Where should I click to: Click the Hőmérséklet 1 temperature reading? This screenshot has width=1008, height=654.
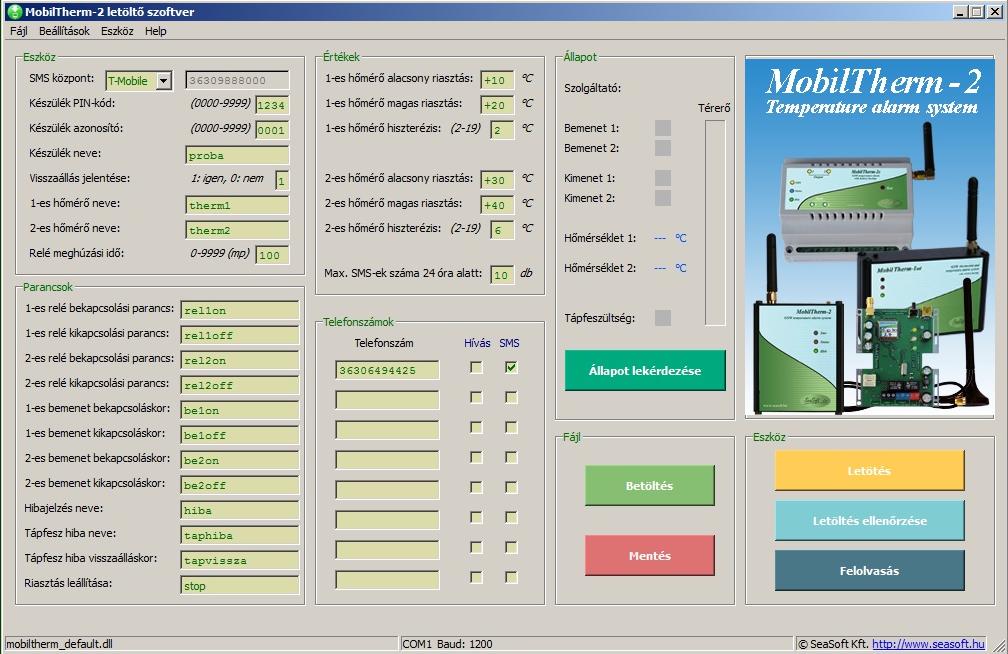670,238
